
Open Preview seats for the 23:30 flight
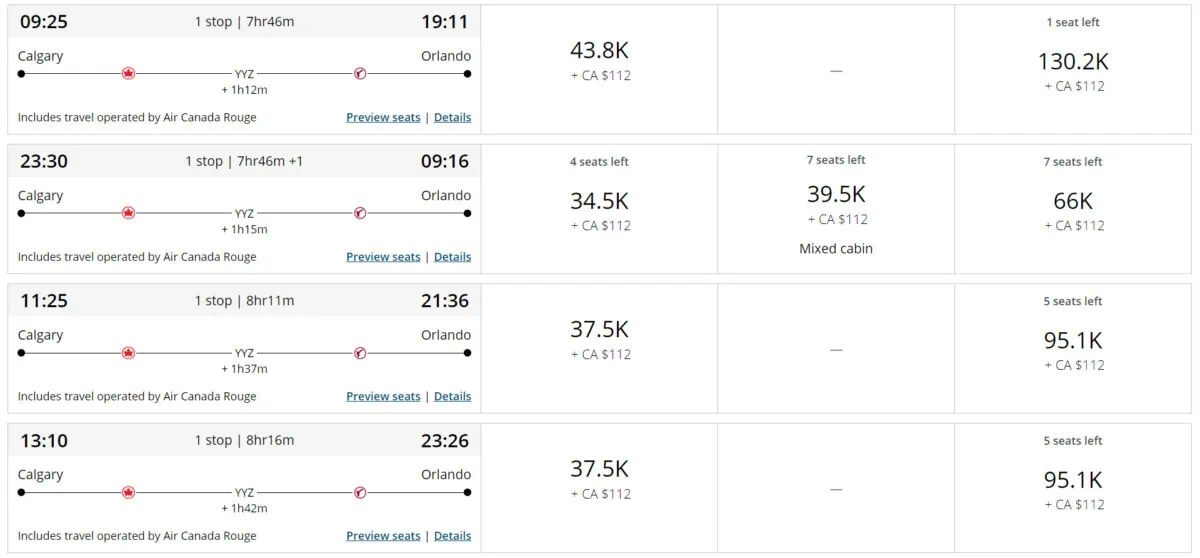point(383,257)
